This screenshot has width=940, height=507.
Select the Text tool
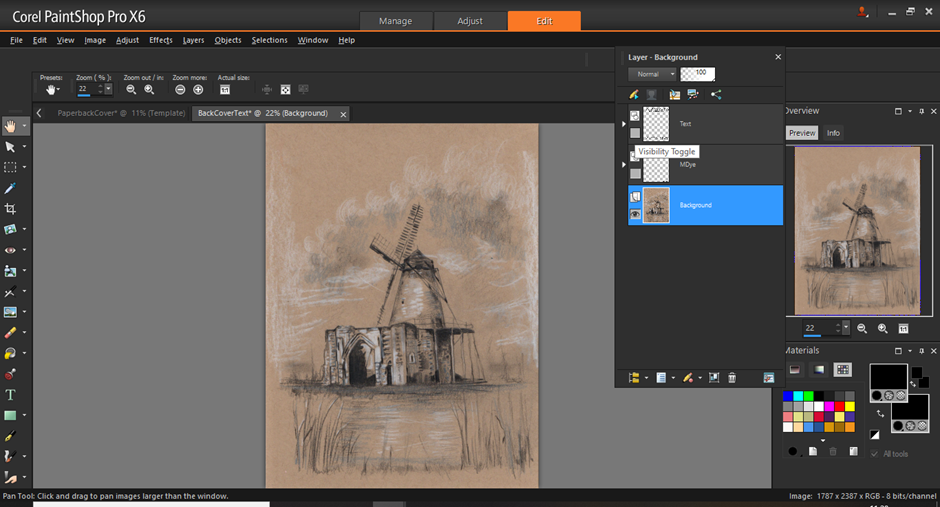tap(10, 395)
